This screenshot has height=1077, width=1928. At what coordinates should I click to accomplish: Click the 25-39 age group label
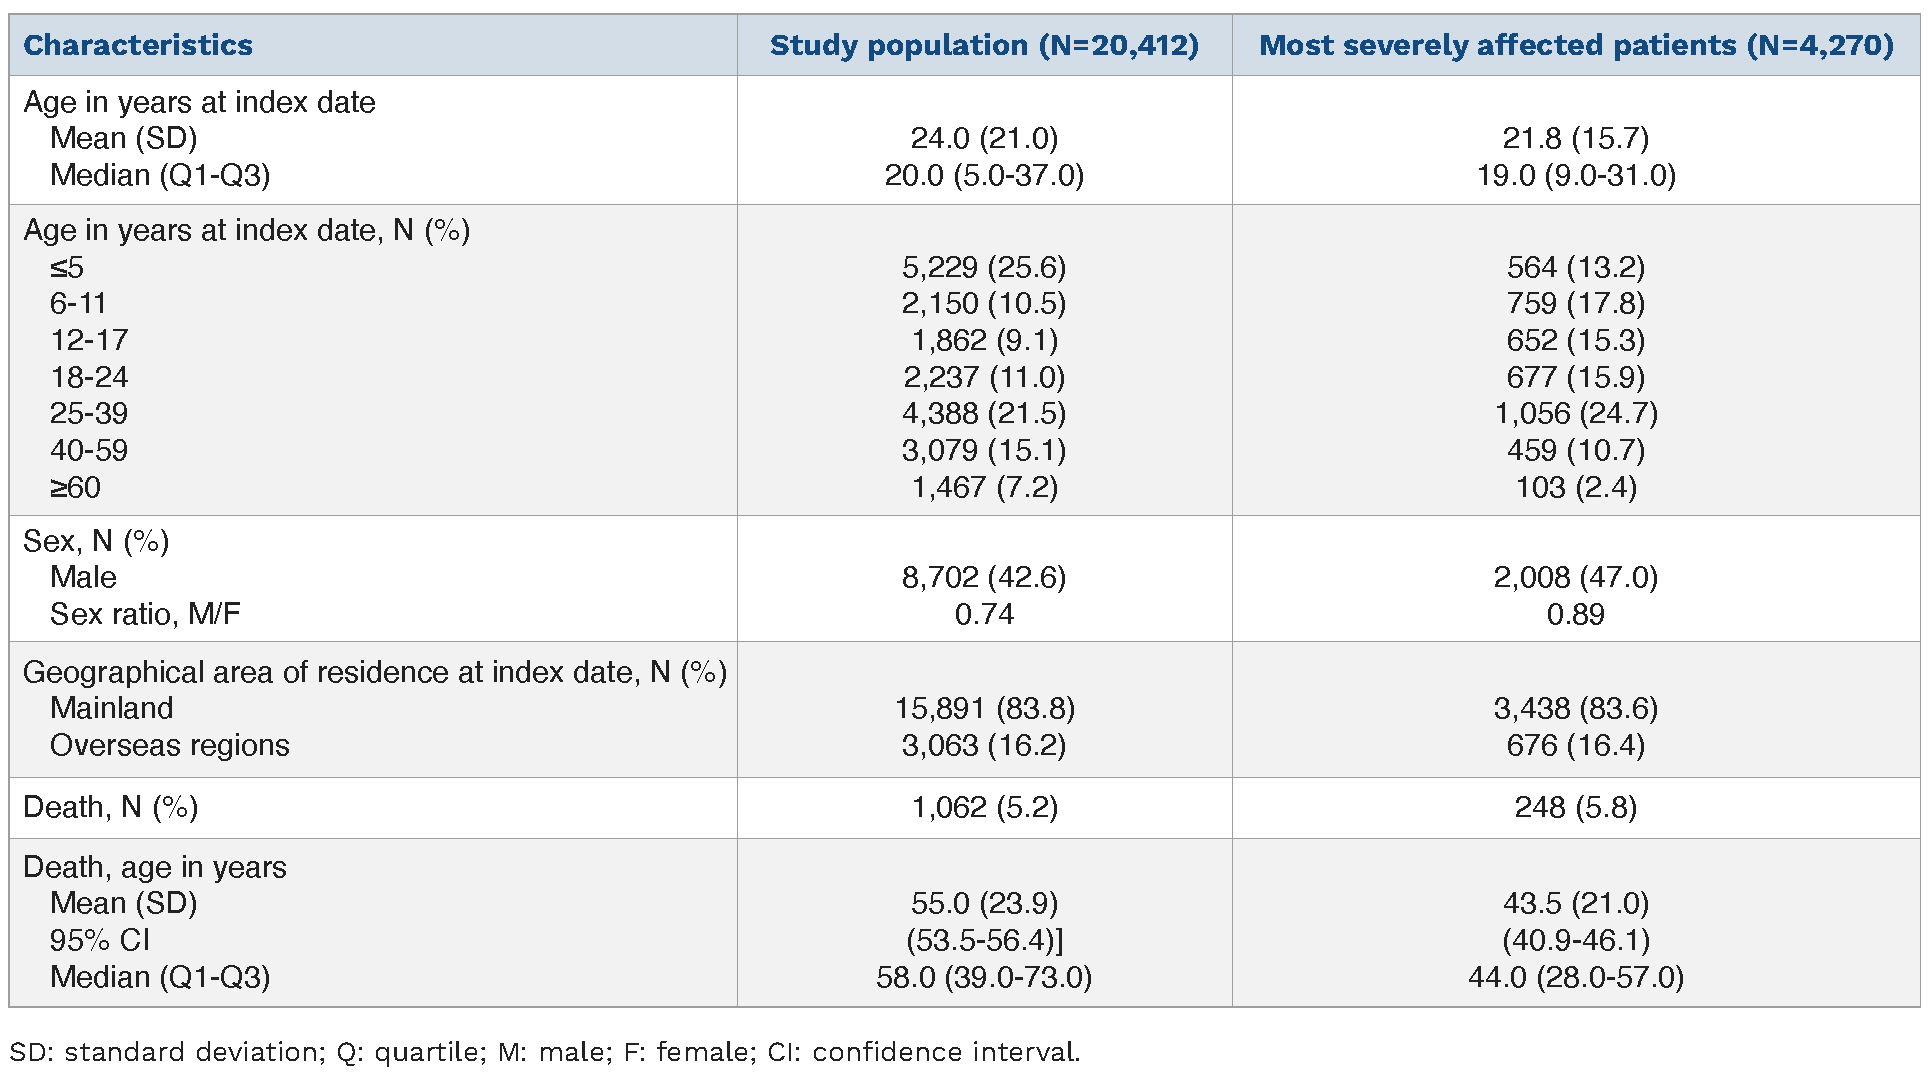pyautogui.click(x=89, y=413)
